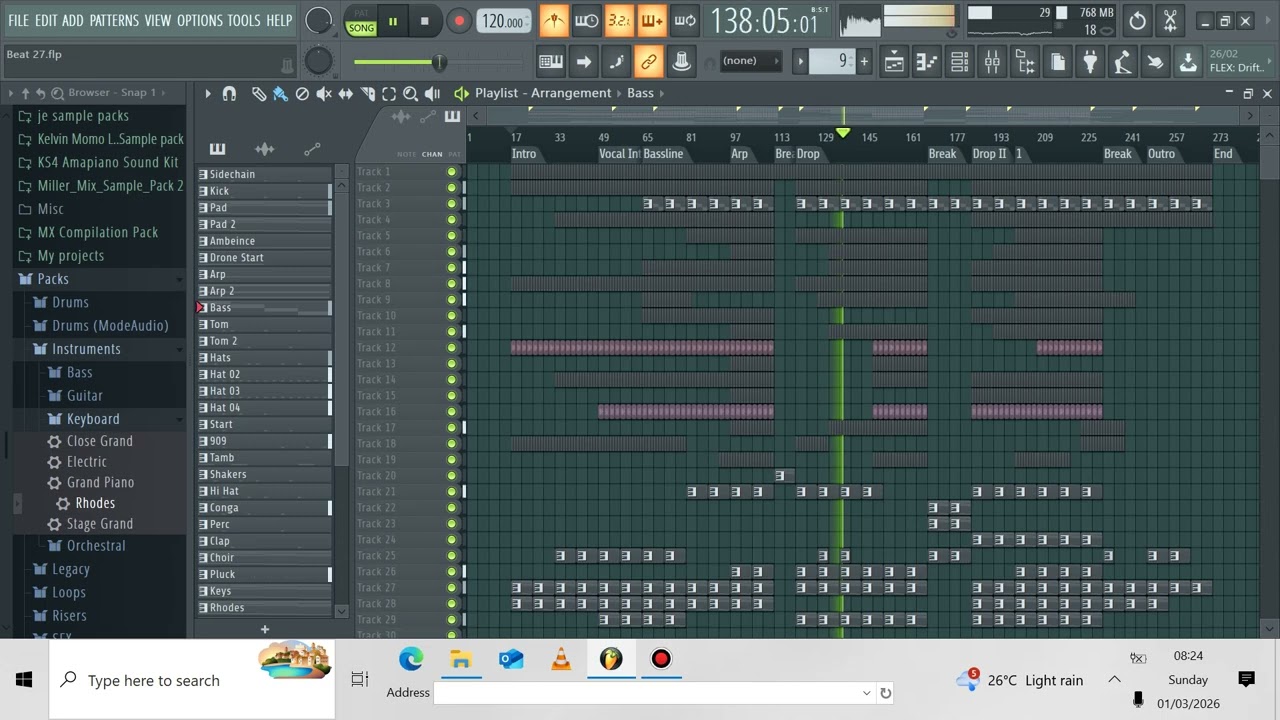Mute Track 3 with its green dot

pos(452,204)
